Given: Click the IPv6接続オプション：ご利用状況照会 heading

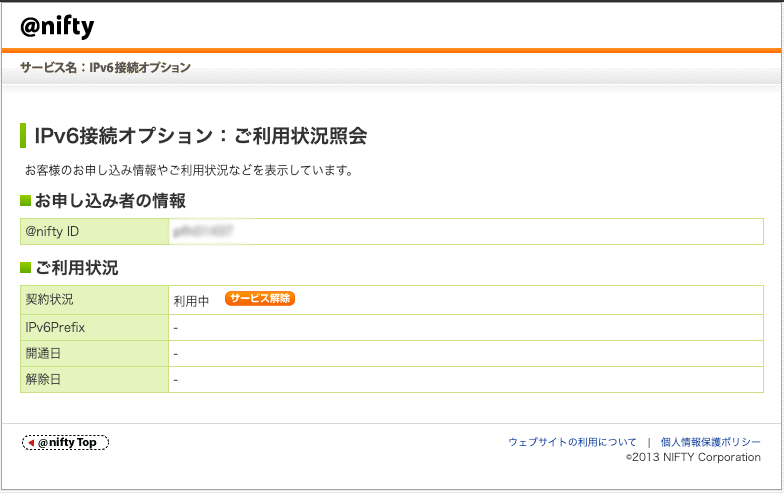Looking at the screenshot, I should click(x=200, y=136).
